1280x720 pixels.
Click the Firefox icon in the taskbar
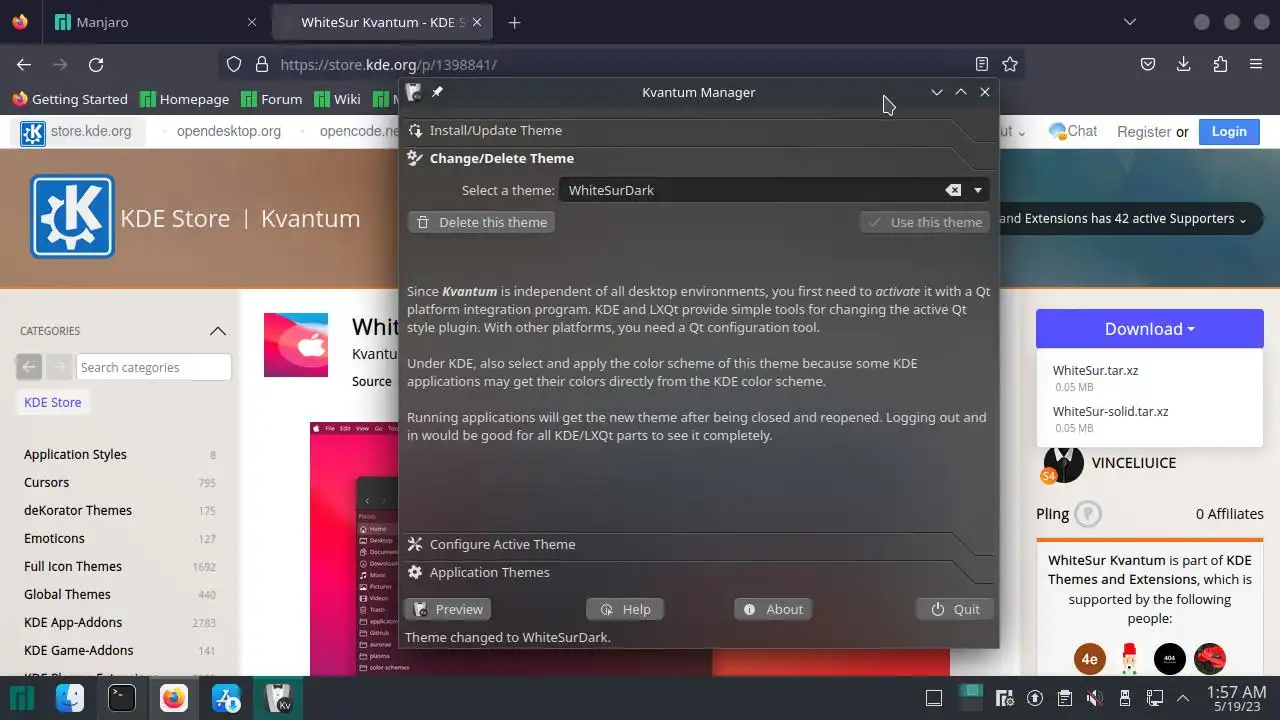(174, 697)
